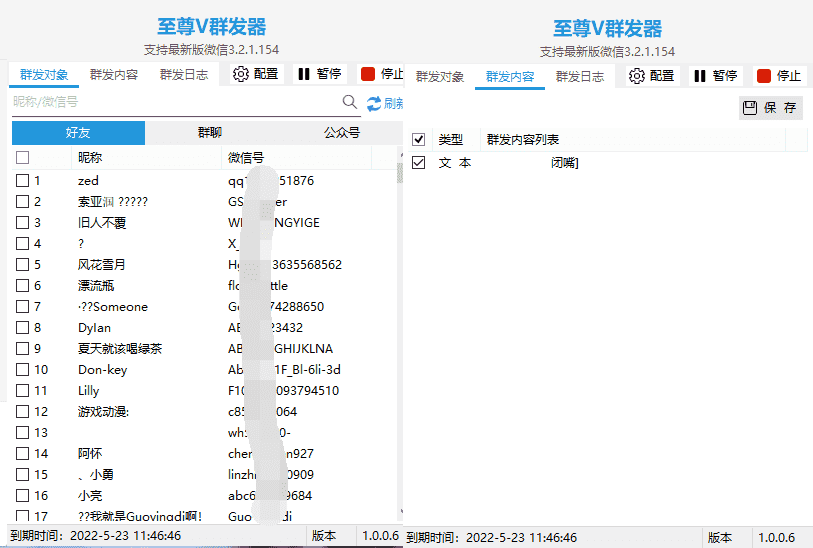The height and width of the screenshot is (548, 813).
Task: Click 停止 stop button in right window
Action: click(779, 76)
